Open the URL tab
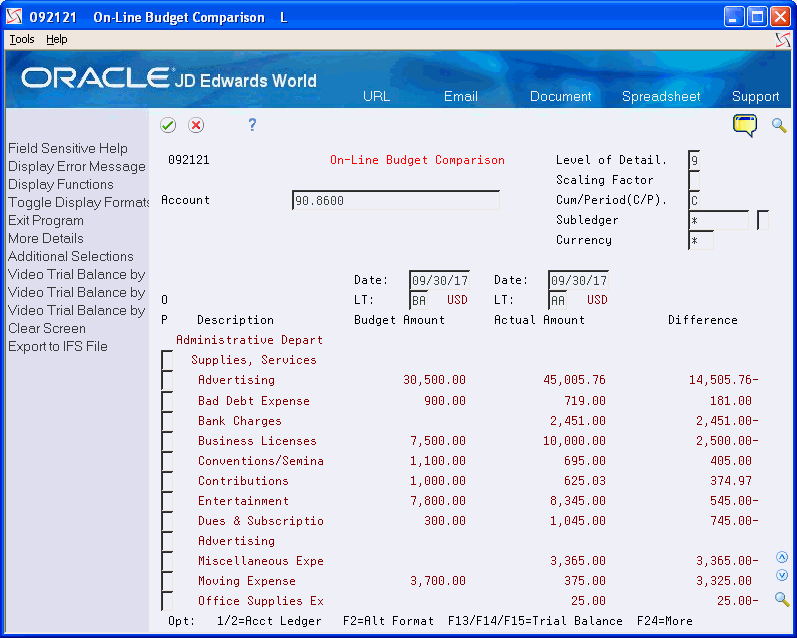797x638 pixels. pyautogui.click(x=377, y=96)
